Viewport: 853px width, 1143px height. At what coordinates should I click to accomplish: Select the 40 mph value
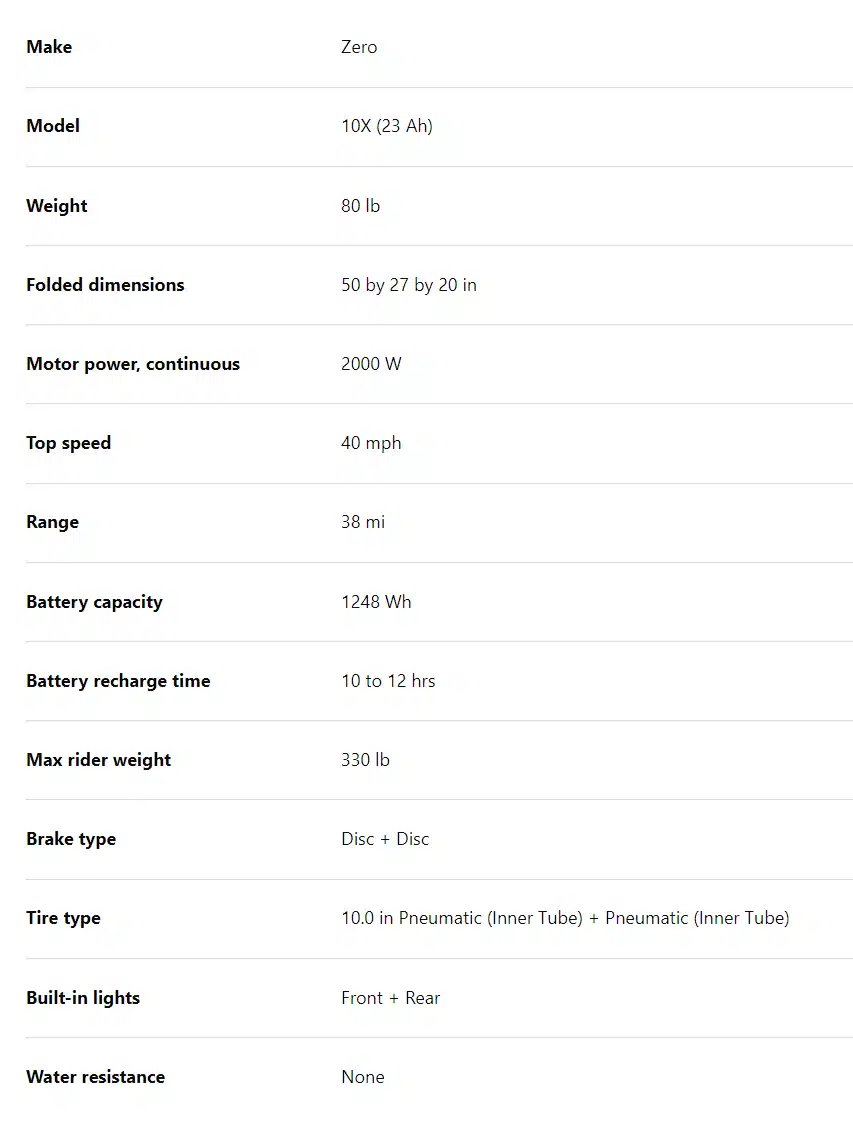click(x=371, y=443)
